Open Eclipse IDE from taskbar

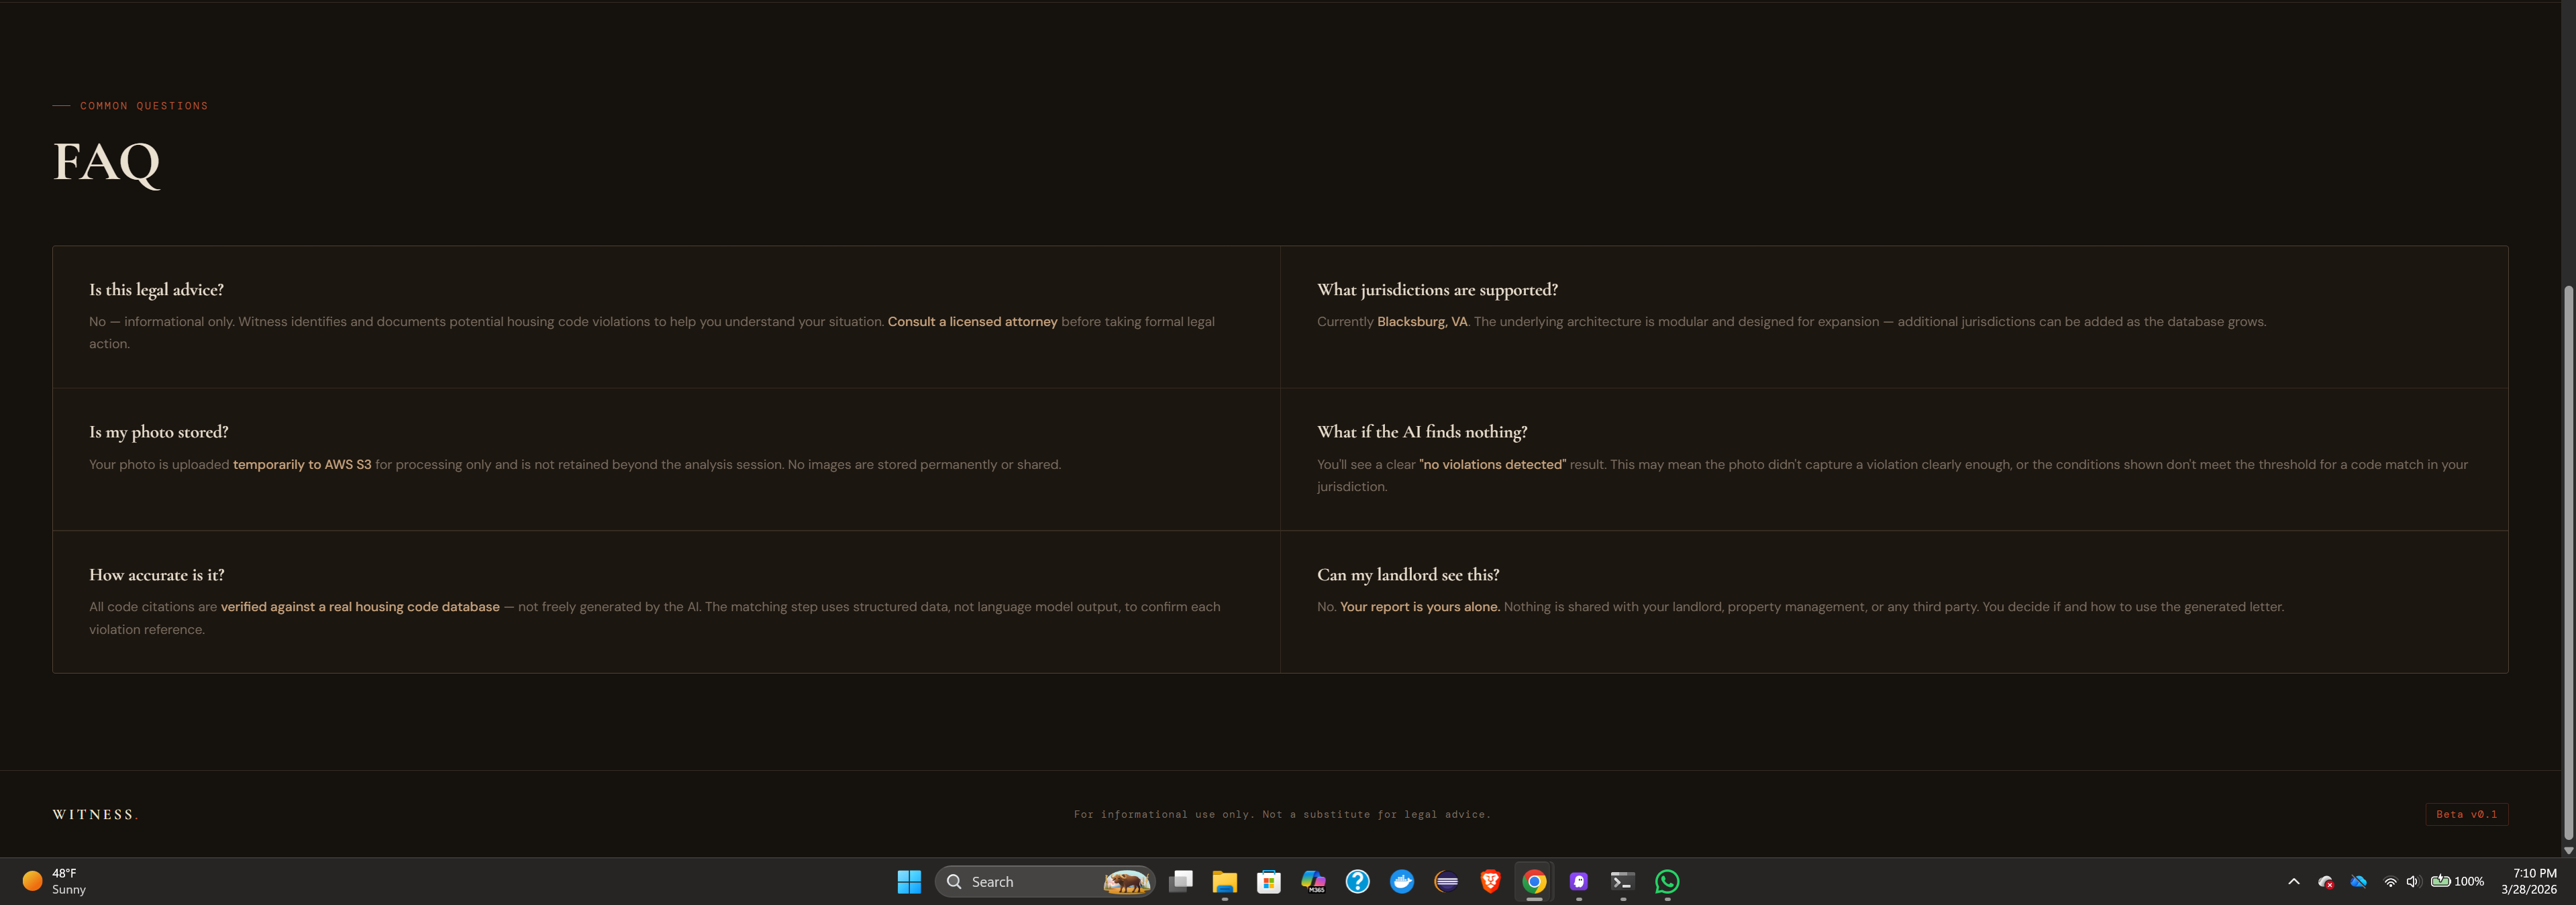(1446, 881)
